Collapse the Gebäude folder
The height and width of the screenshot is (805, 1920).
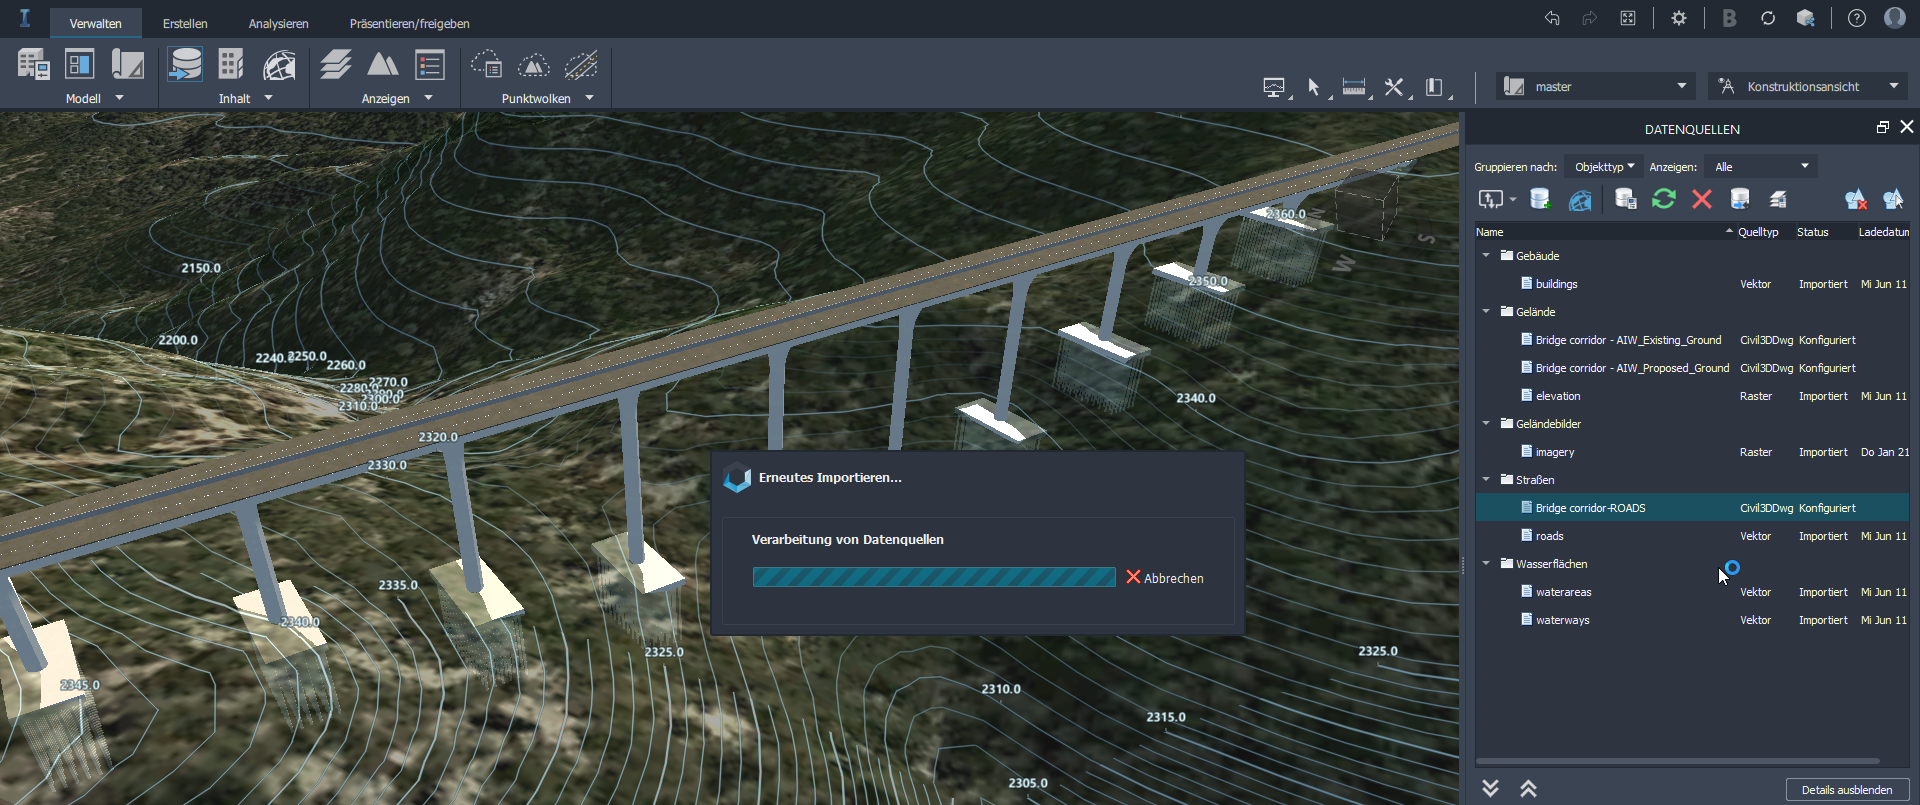coord(1486,256)
